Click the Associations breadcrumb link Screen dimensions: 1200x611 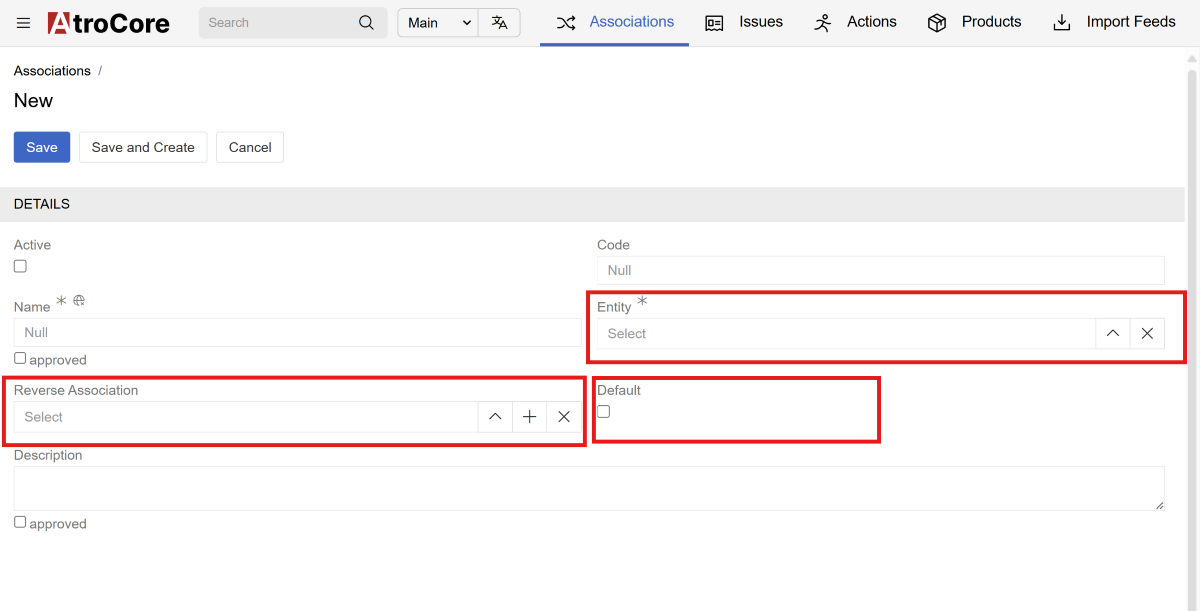[x=52, y=71]
